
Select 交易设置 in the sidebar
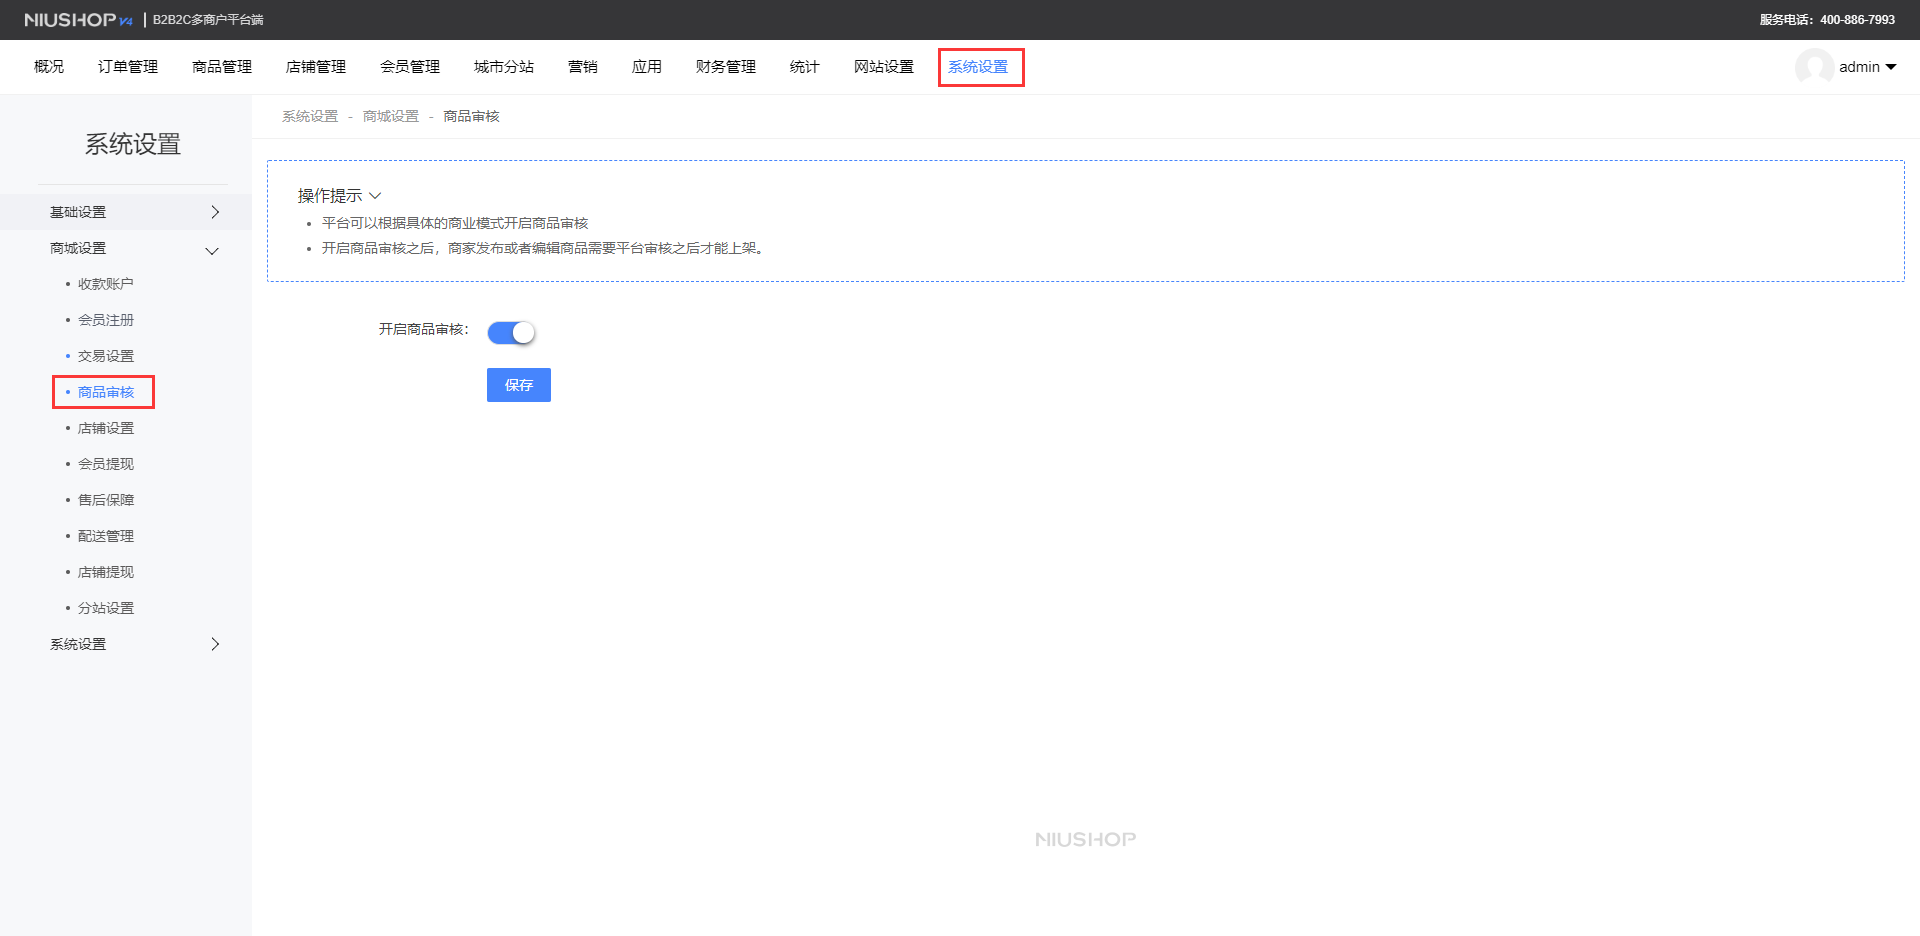[x=106, y=356]
